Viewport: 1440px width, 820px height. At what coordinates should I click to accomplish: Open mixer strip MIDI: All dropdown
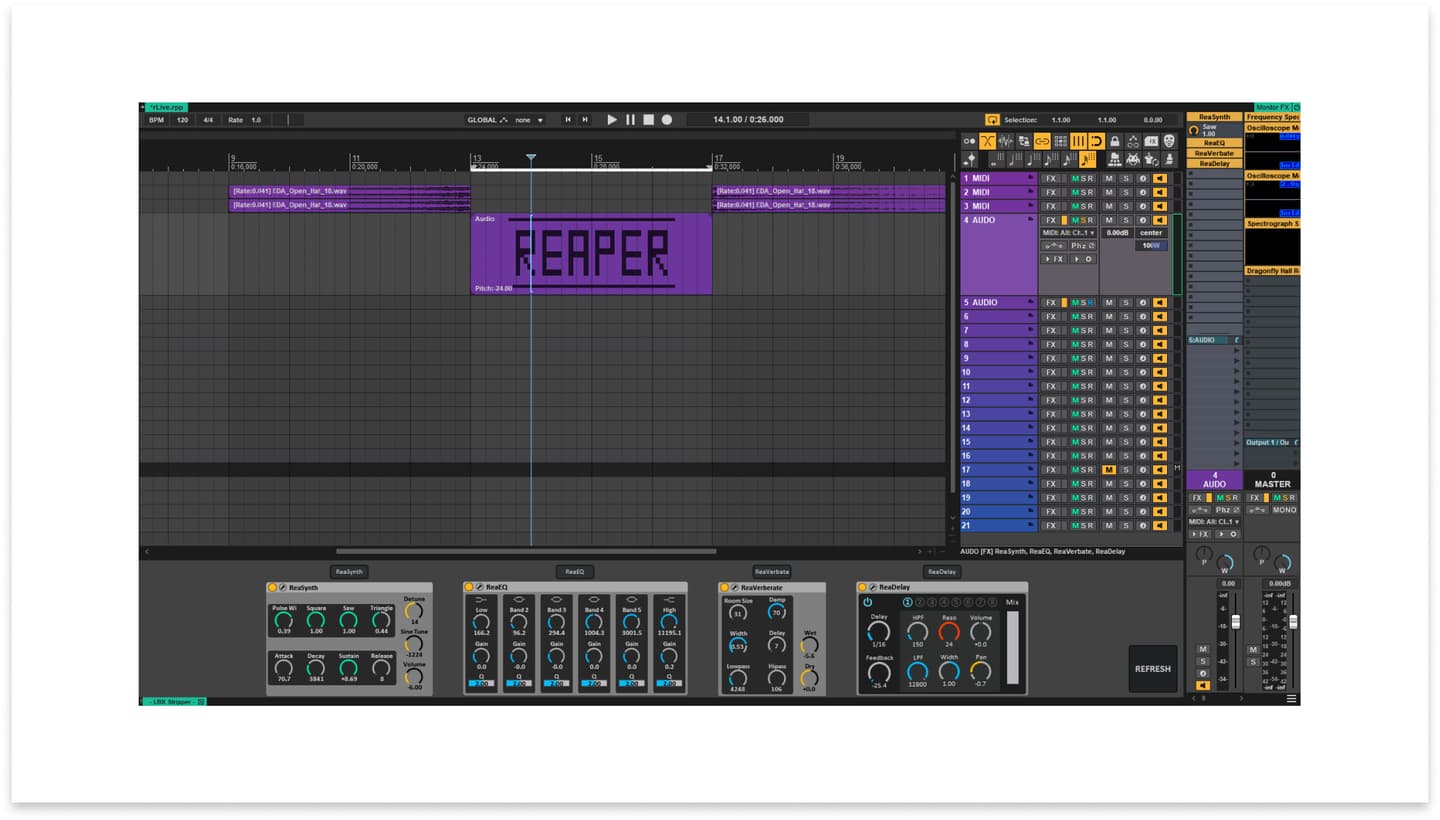tap(1214, 522)
